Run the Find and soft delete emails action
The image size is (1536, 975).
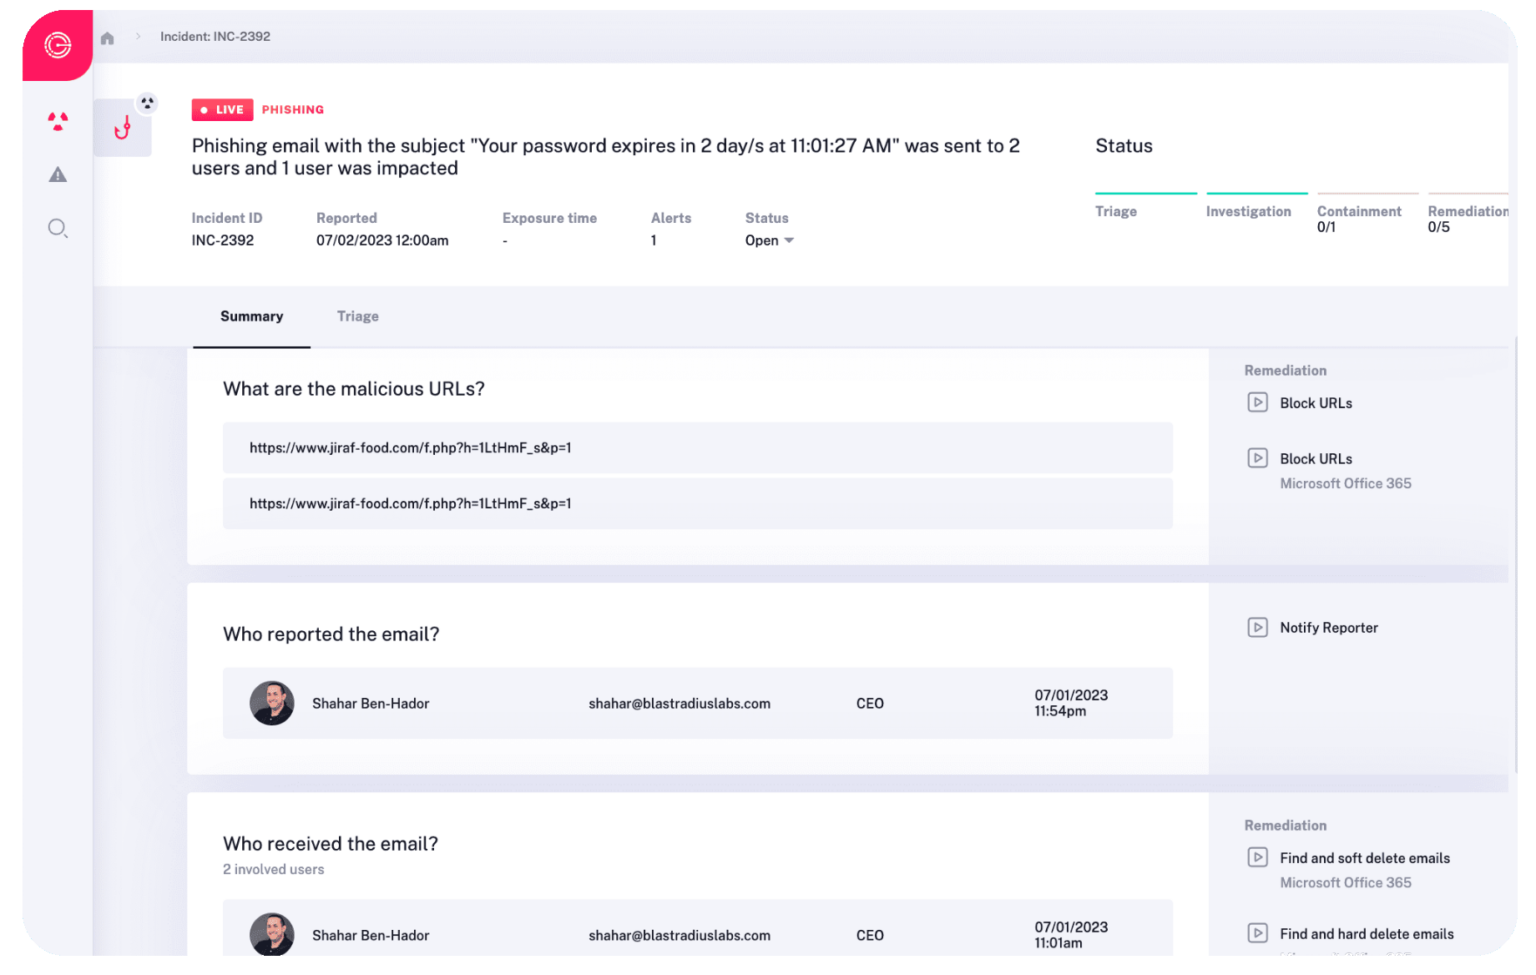(1257, 857)
